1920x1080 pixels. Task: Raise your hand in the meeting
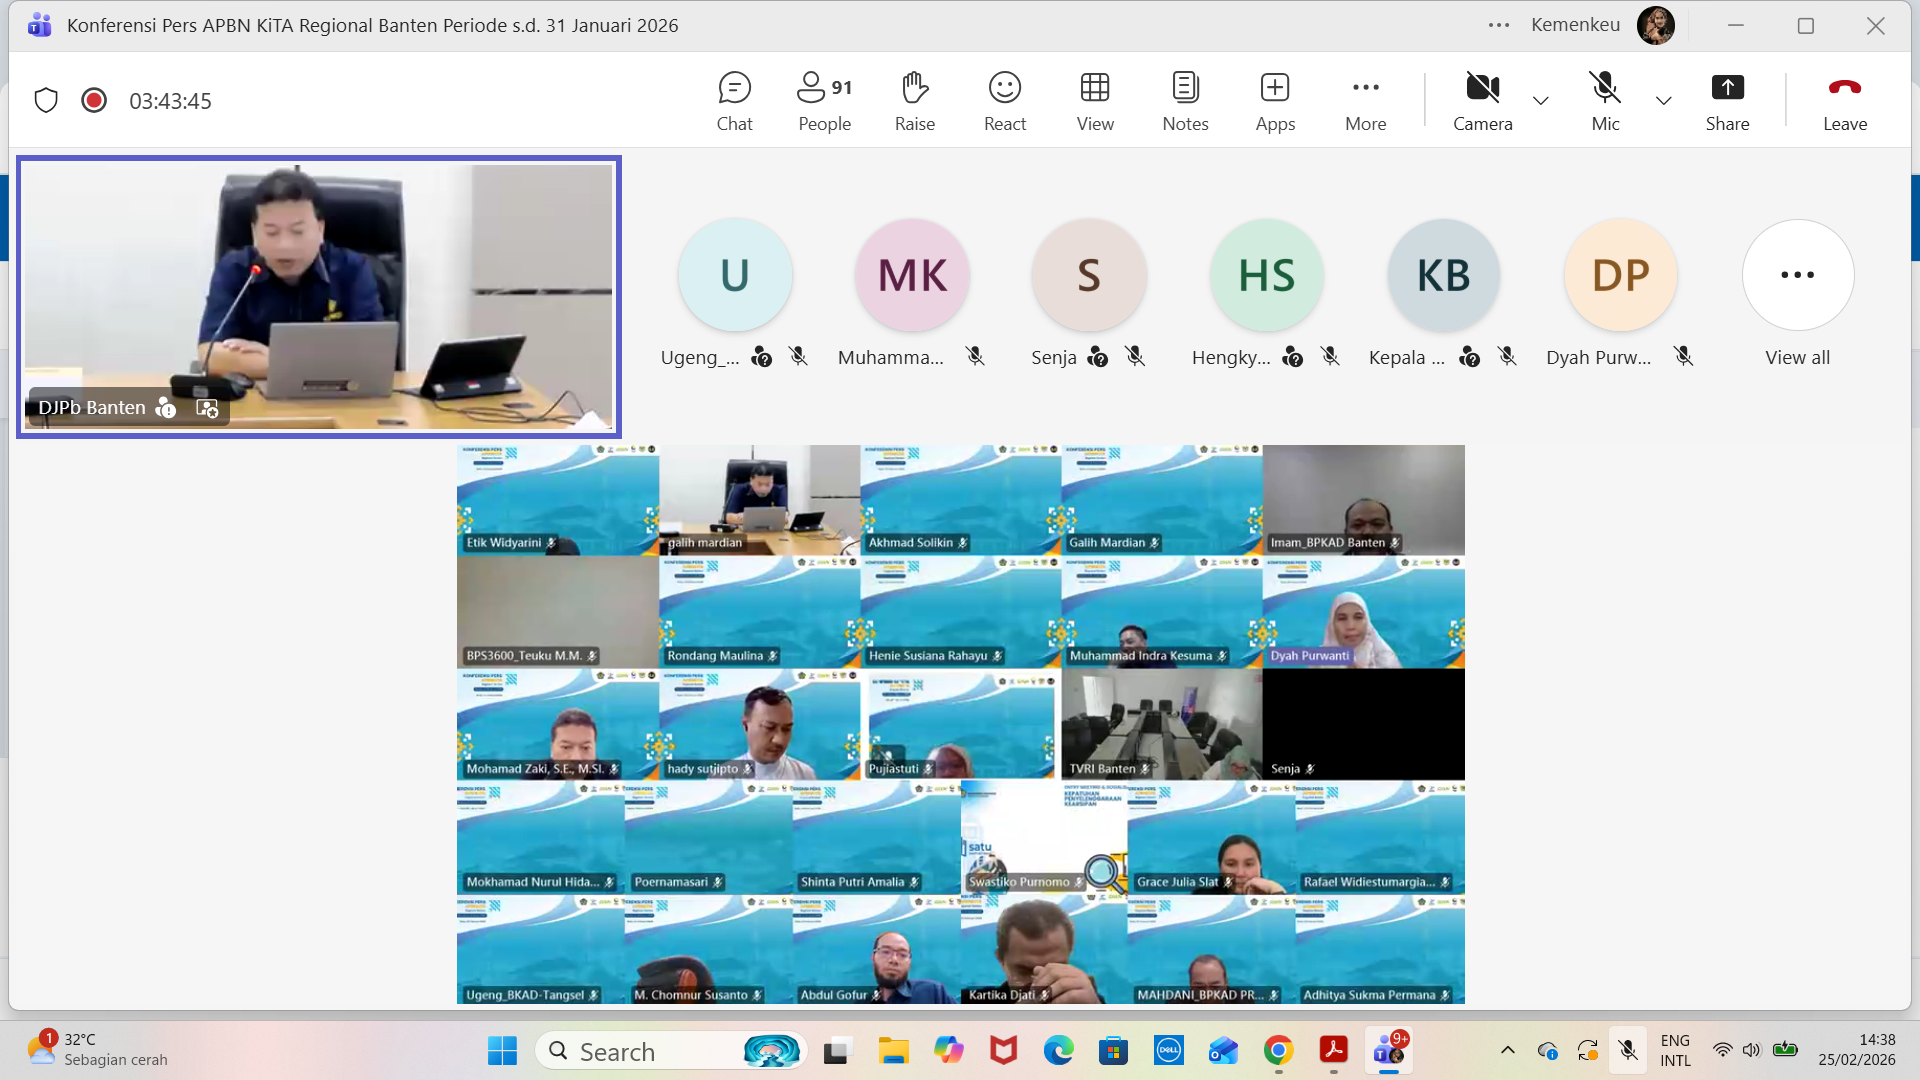(914, 100)
